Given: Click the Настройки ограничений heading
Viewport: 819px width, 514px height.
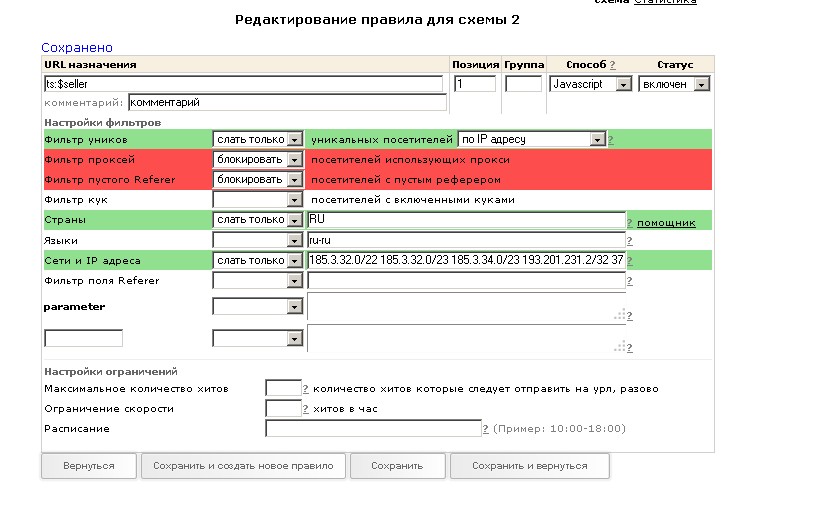Looking at the screenshot, I should coord(111,372).
